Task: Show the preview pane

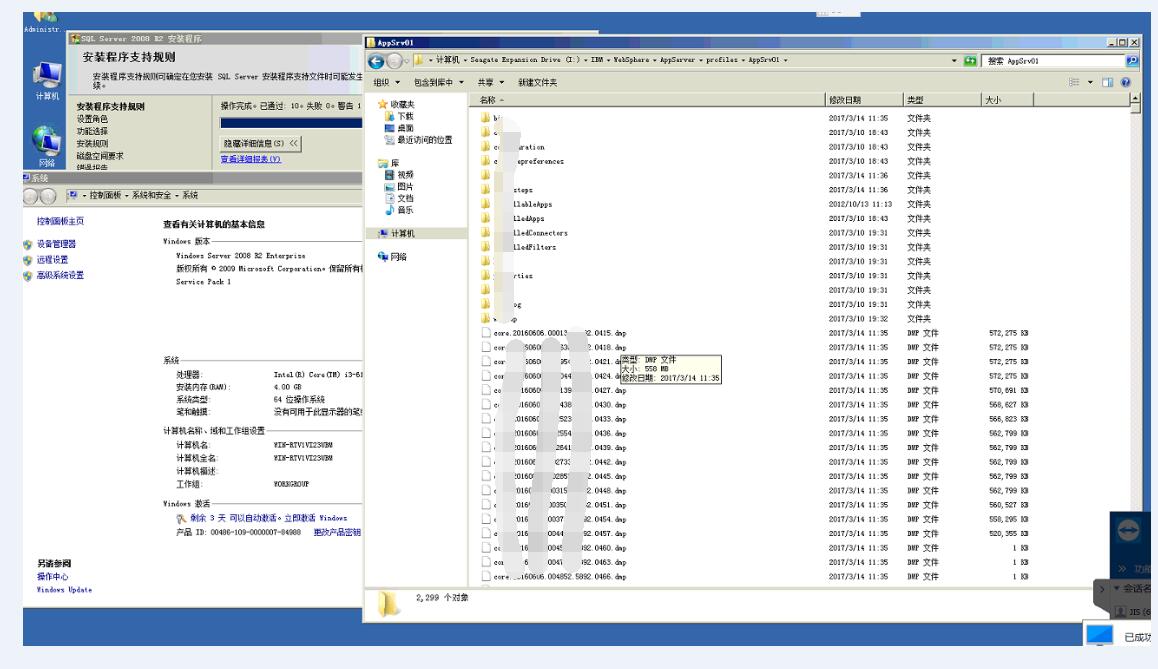Action: coord(1107,82)
